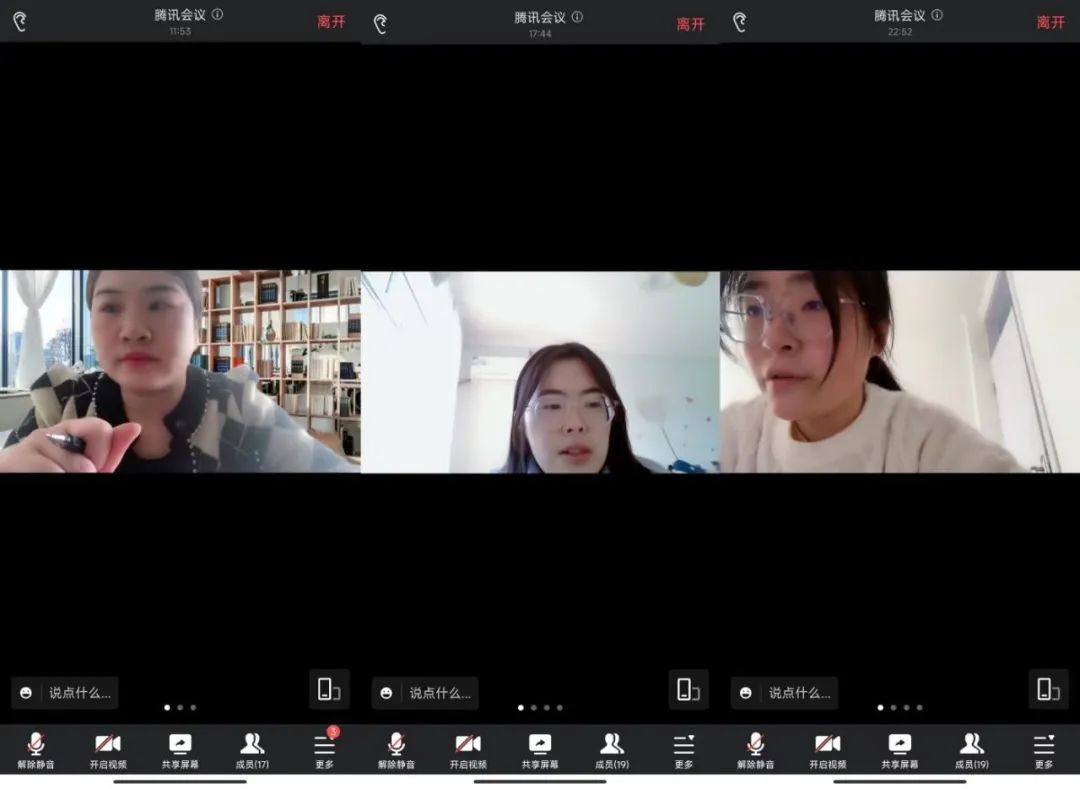This screenshot has width=1080, height=789.
Task: Click the ear audio icon in 11:53 meeting
Action: pyautogui.click(x=20, y=22)
